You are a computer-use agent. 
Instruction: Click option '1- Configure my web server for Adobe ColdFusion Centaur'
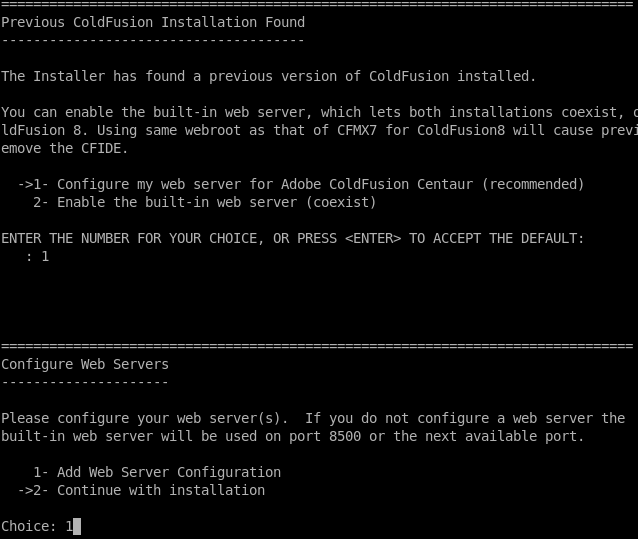click(301, 184)
